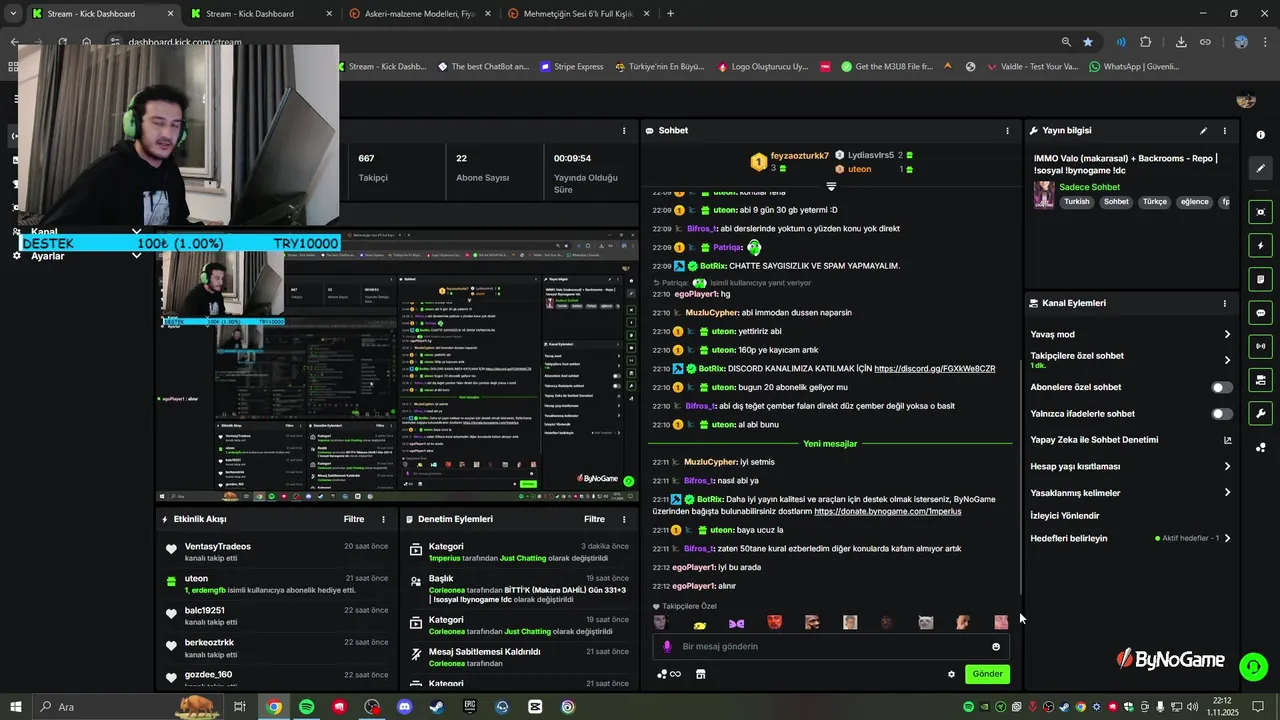1280x720 pixels.
Task: Open three-dot menu in Denetim Eylemleri panel
Action: point(624,519)
